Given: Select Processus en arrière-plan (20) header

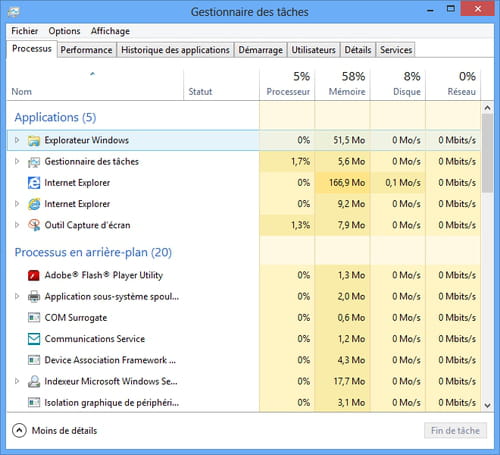Looking at the screenshot, I should (93, 252).
